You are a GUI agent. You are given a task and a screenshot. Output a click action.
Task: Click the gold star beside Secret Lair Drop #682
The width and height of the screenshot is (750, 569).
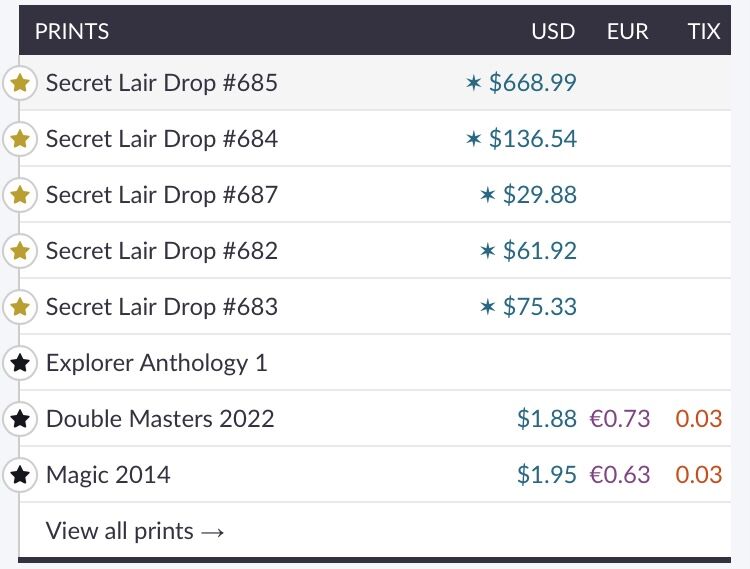point(19,251)
